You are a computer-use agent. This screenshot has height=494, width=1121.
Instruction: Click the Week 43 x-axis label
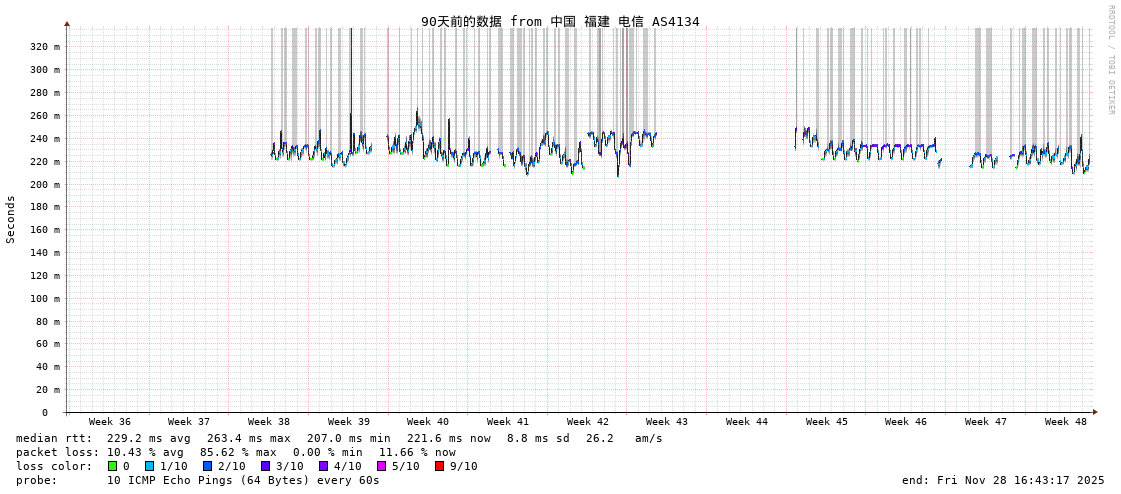click(667, 422)
